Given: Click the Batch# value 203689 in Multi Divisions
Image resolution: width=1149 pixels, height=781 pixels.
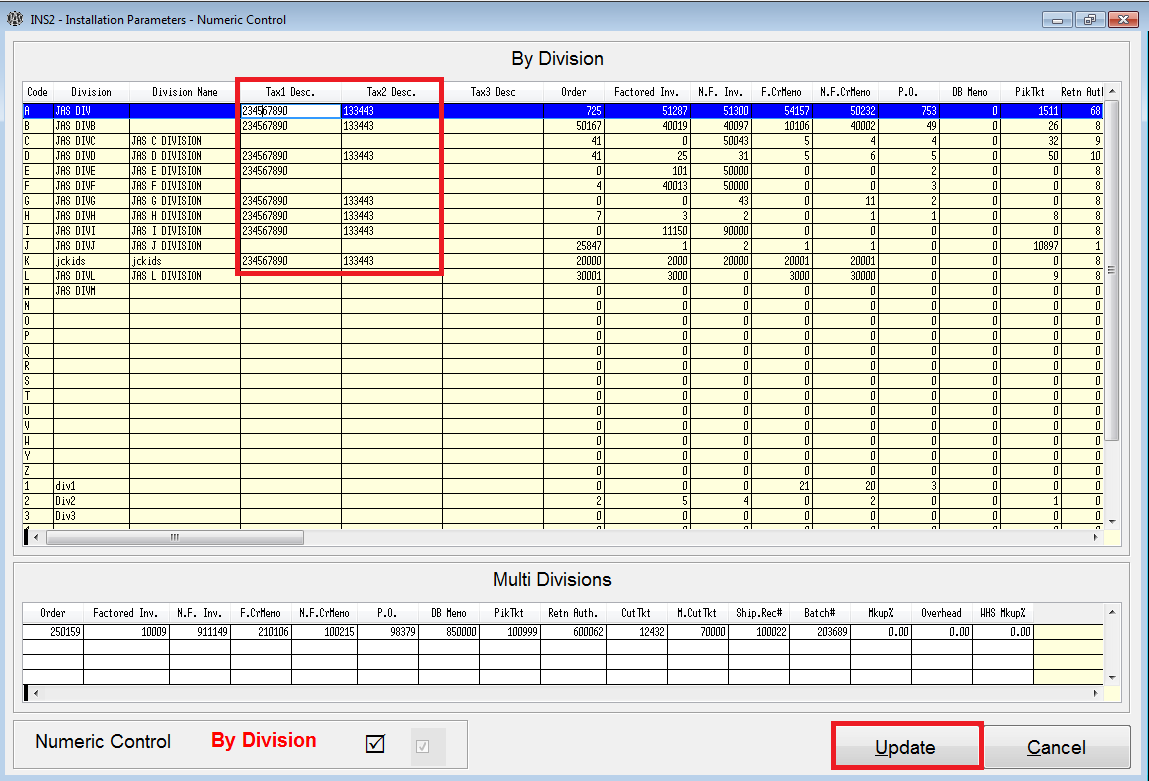Looking at the screenshot, I should [831, 631].
